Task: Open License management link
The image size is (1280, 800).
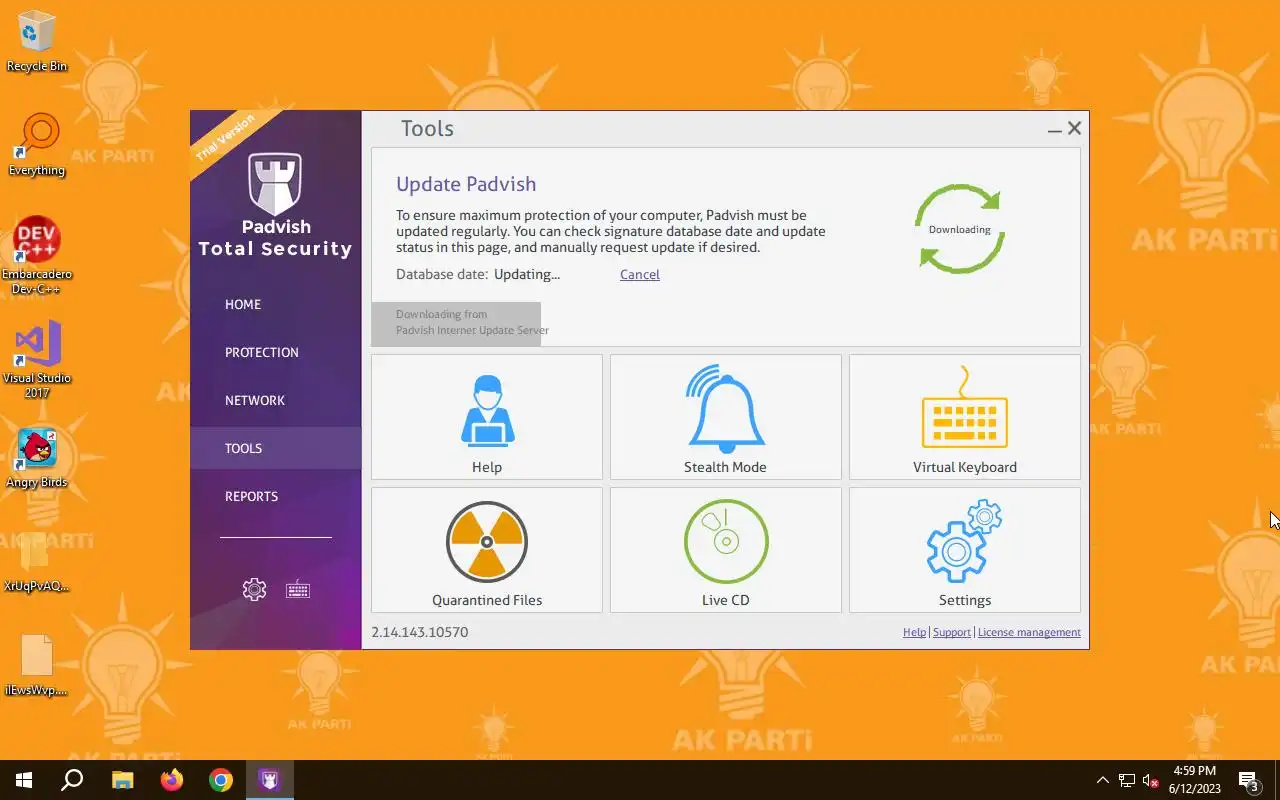Action: (1029, 632)
